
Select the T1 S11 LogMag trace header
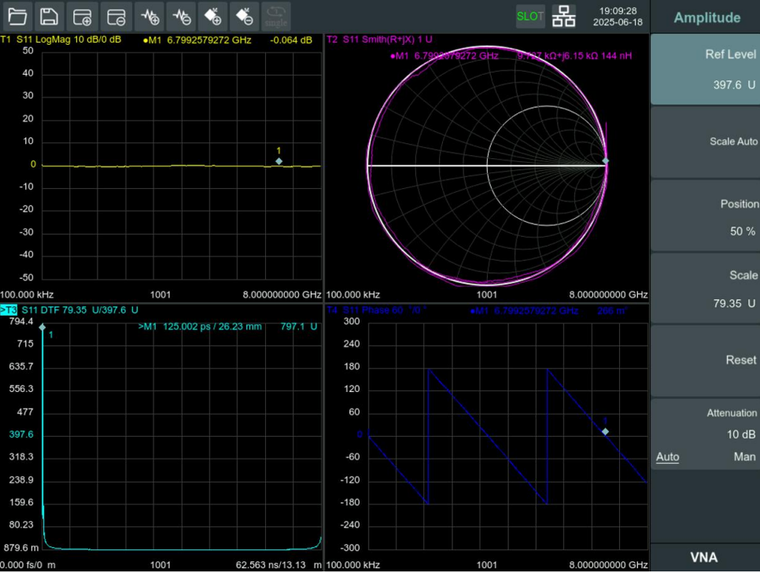(61, 40)
